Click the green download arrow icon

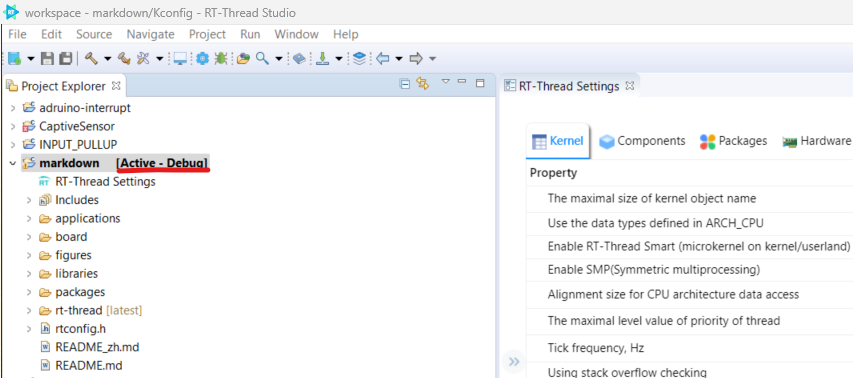point(323,58)
